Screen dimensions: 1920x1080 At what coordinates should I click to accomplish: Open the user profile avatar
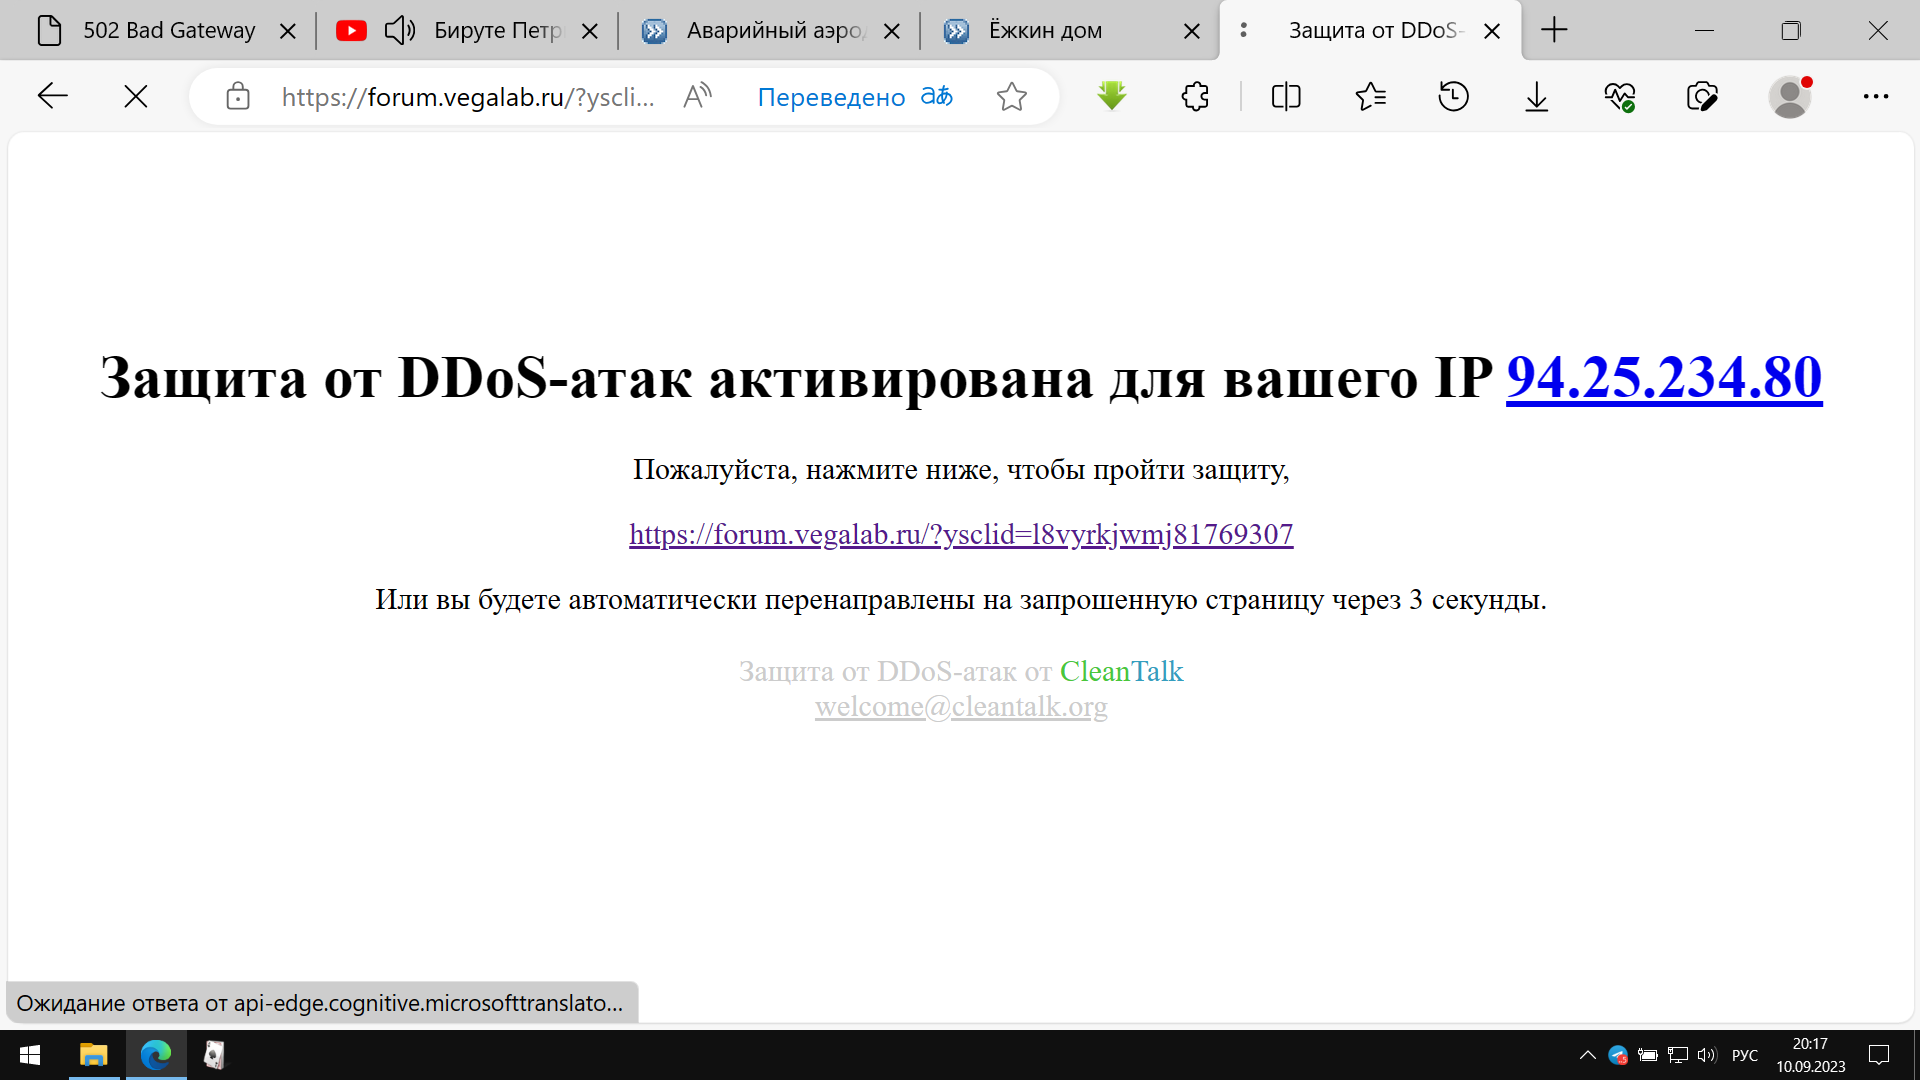point(1790,96)
